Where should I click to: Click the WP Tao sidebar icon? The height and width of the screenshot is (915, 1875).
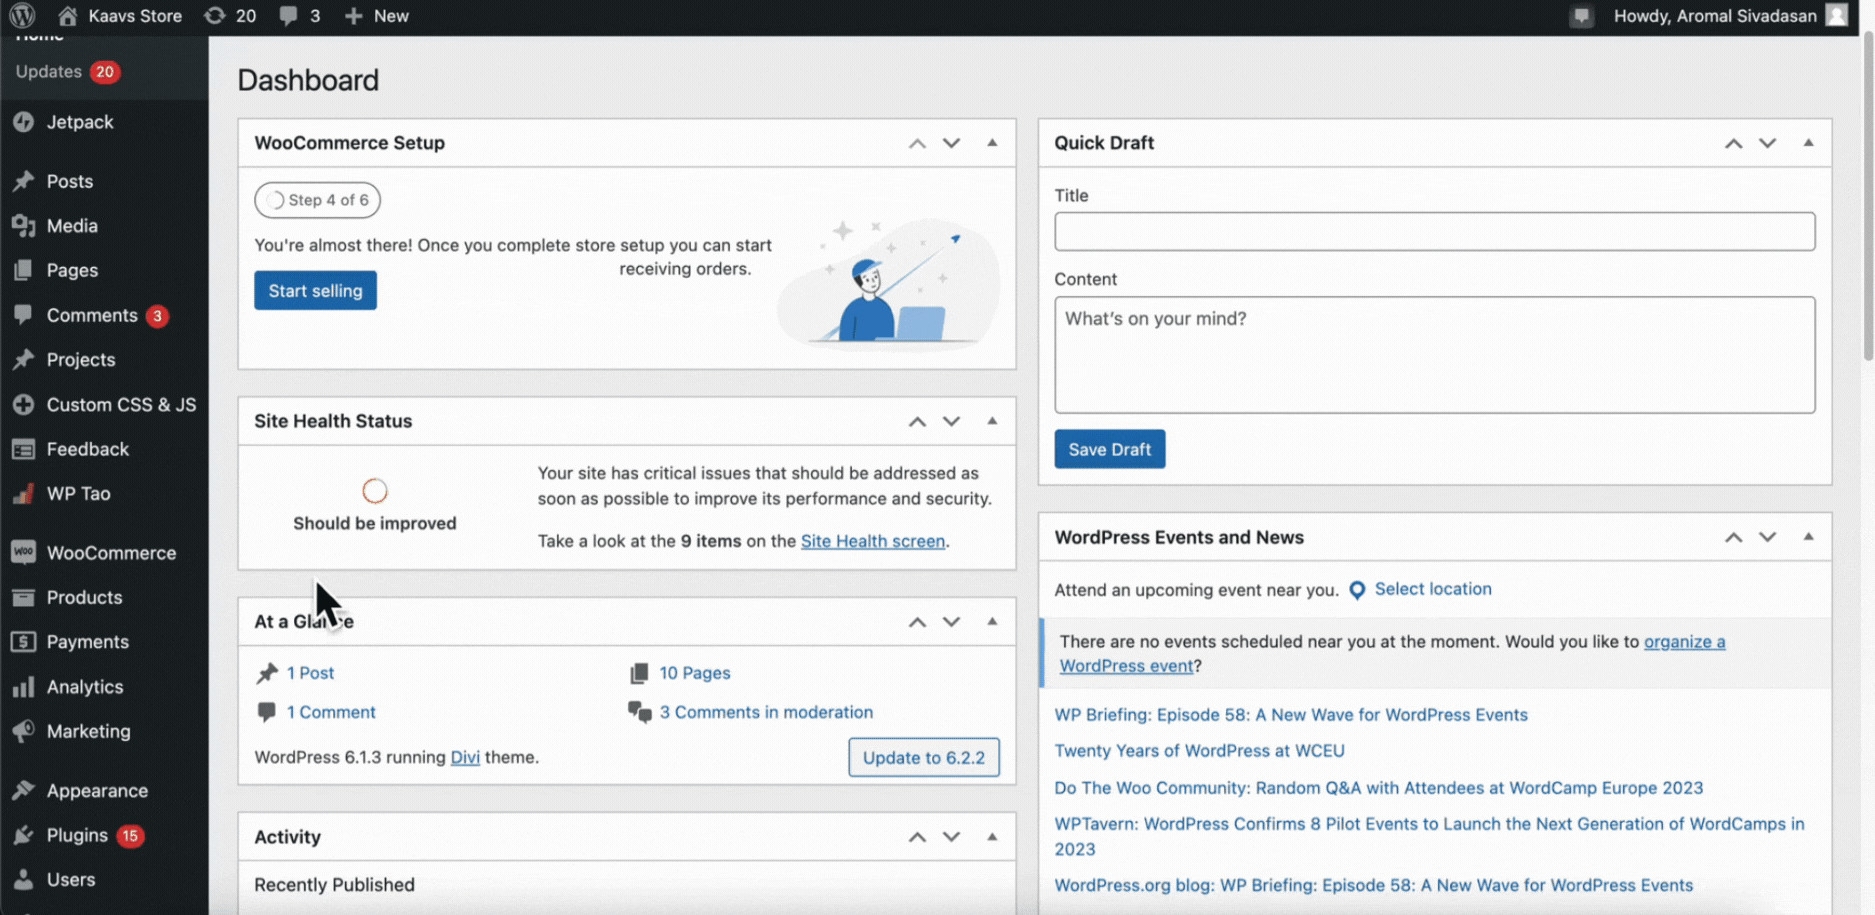tap(23, 494)
